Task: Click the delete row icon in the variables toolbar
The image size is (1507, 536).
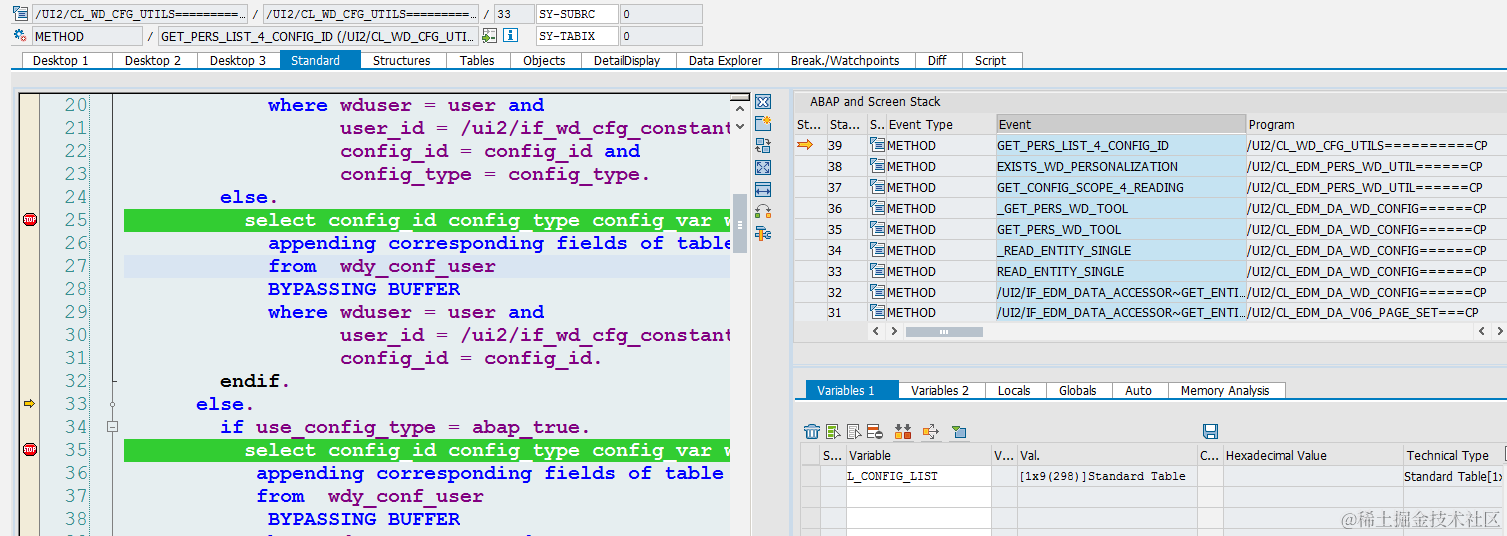Action: coord(875,432)
